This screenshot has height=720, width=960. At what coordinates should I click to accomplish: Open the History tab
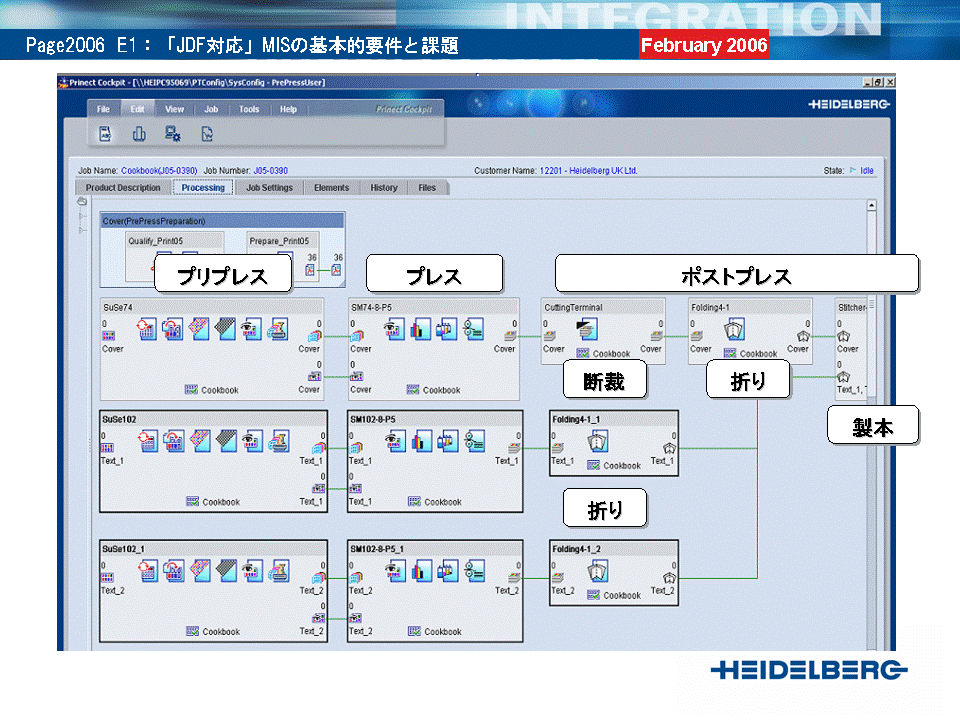click(x=384, y=188)
